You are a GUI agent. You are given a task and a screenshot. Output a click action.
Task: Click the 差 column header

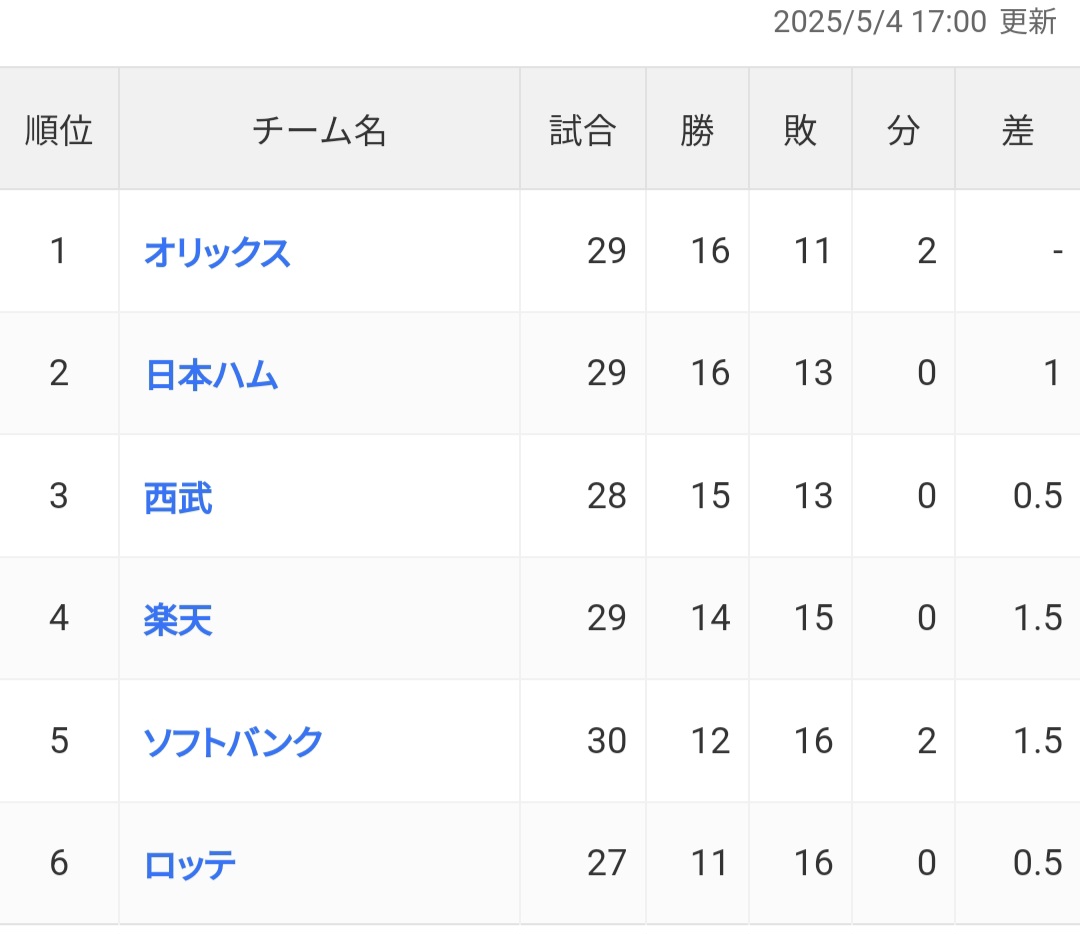pyautogui.click(x=1017, y=130)
